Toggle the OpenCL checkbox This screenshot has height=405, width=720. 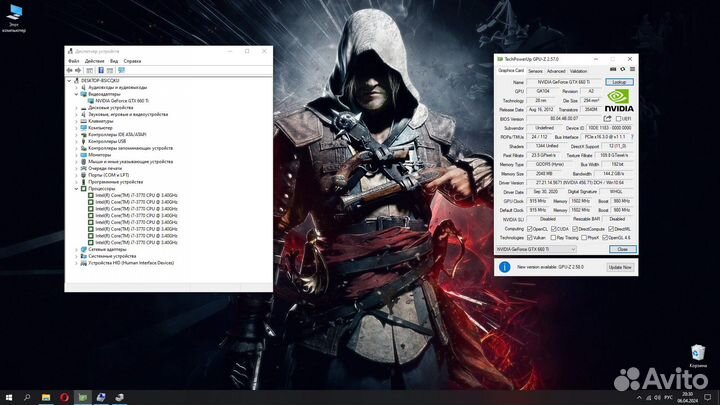(x=530, y=229)
